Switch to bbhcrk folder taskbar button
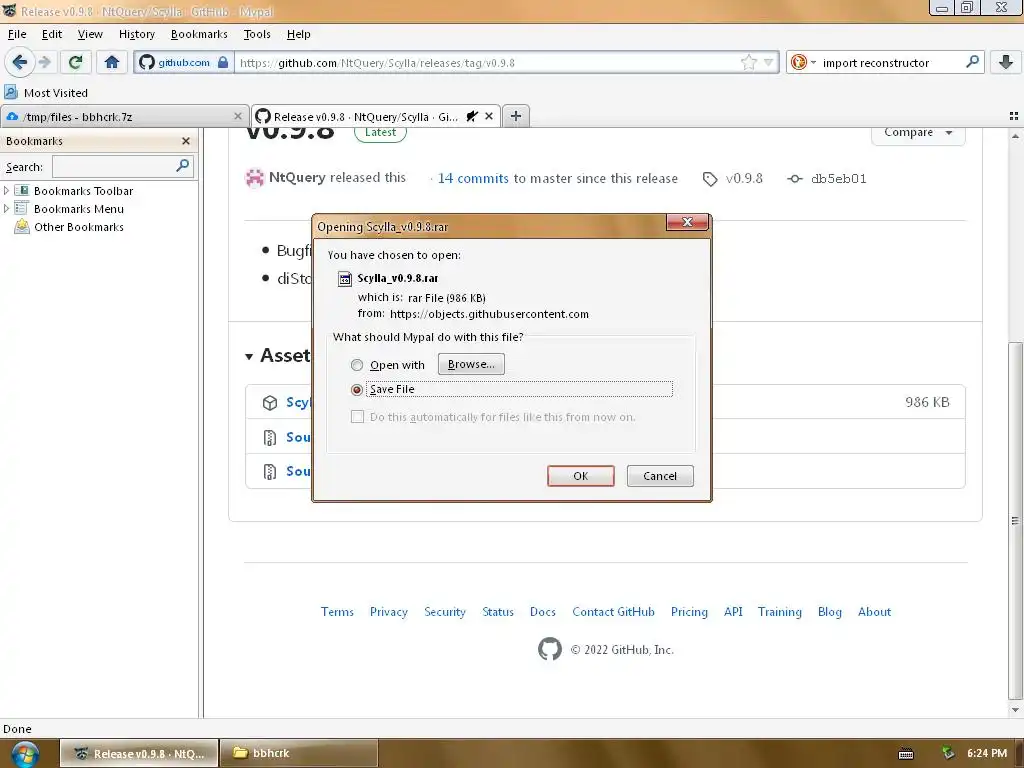Screen dimensions: 1024x768 [299, 753]
